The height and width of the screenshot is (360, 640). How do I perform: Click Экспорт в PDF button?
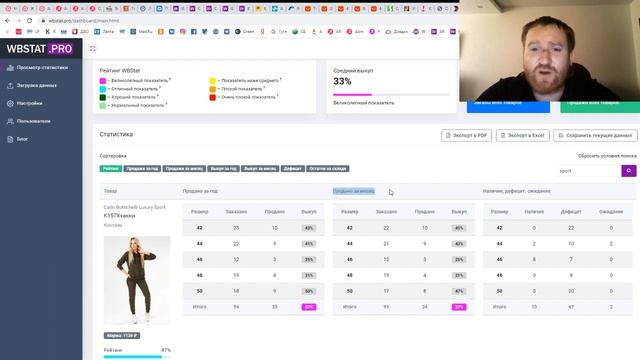(466, 136)
